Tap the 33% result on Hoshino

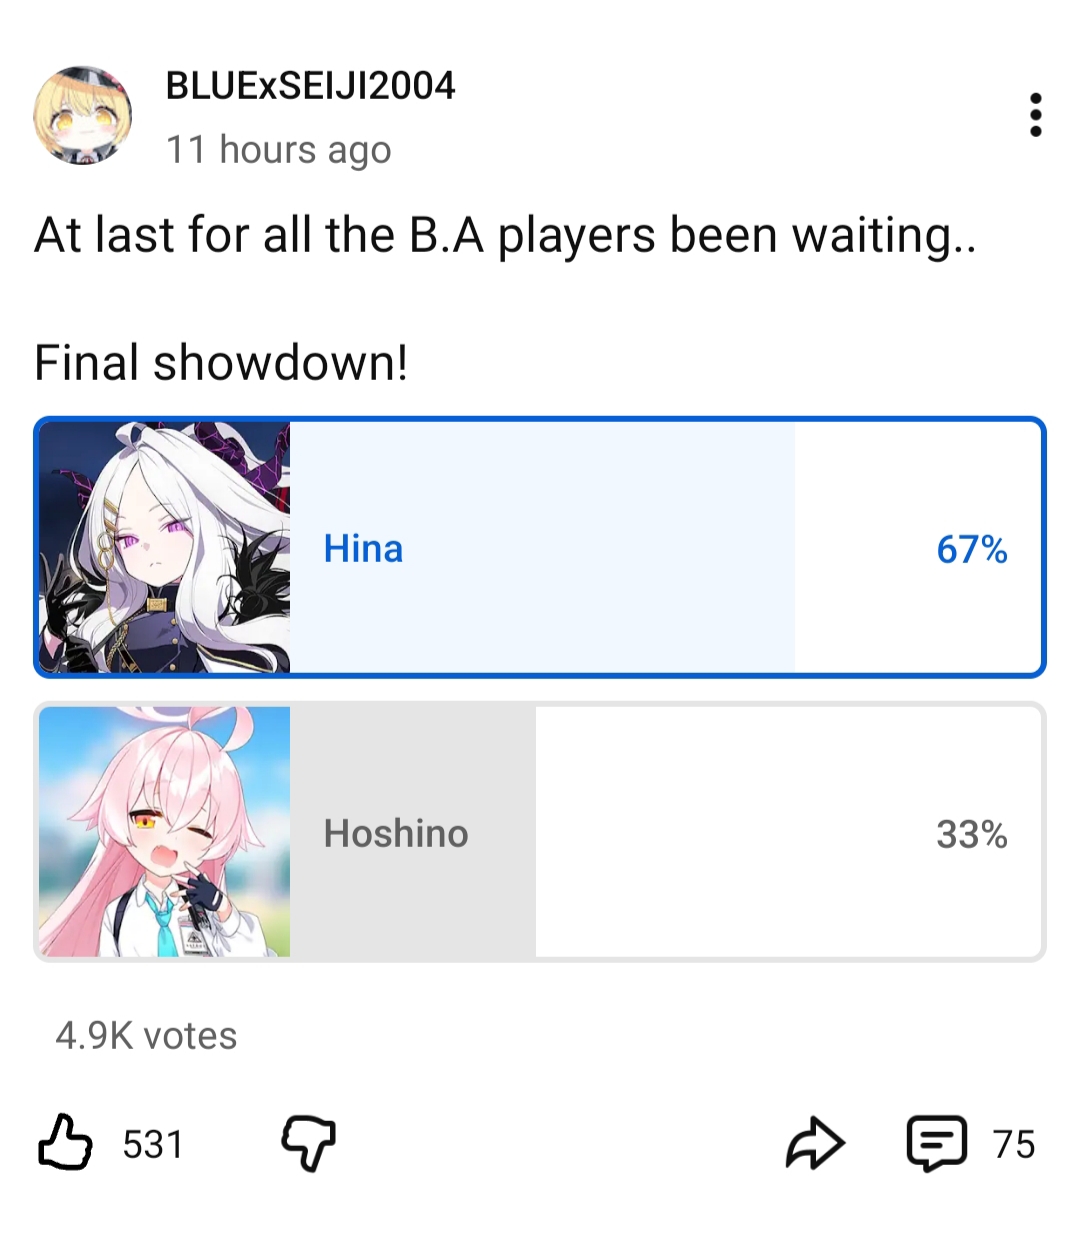pos(971,834)
